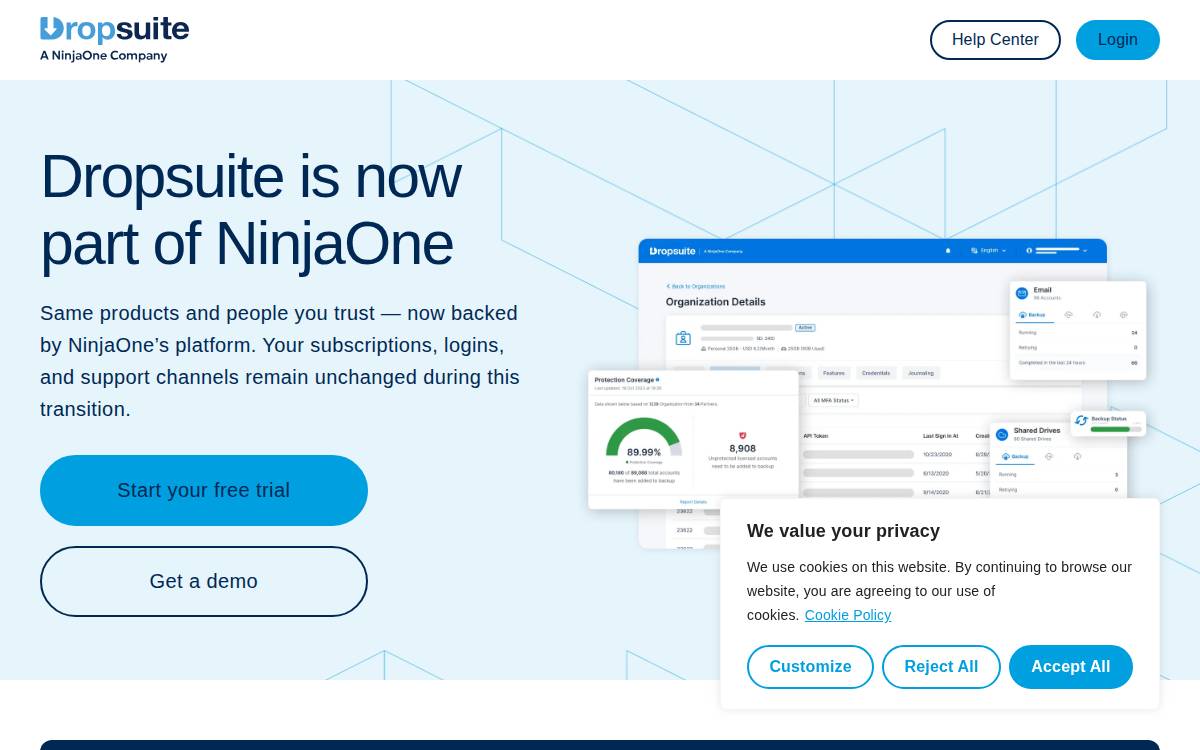Request a demo via Get a demo
The width and height of the screenshot is (1200, 750).
tap(204, 581)
